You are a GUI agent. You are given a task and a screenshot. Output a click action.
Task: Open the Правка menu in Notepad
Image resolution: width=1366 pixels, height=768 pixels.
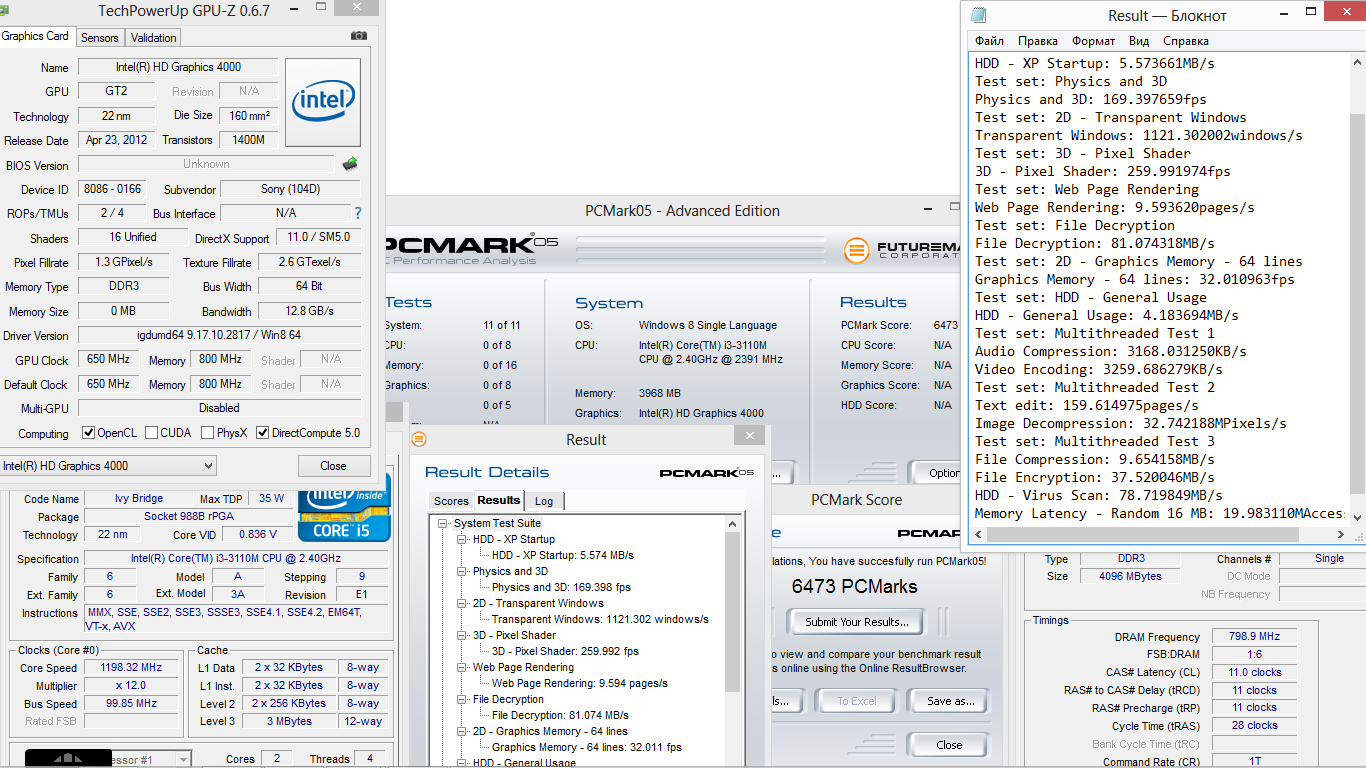click(1038, 41)
